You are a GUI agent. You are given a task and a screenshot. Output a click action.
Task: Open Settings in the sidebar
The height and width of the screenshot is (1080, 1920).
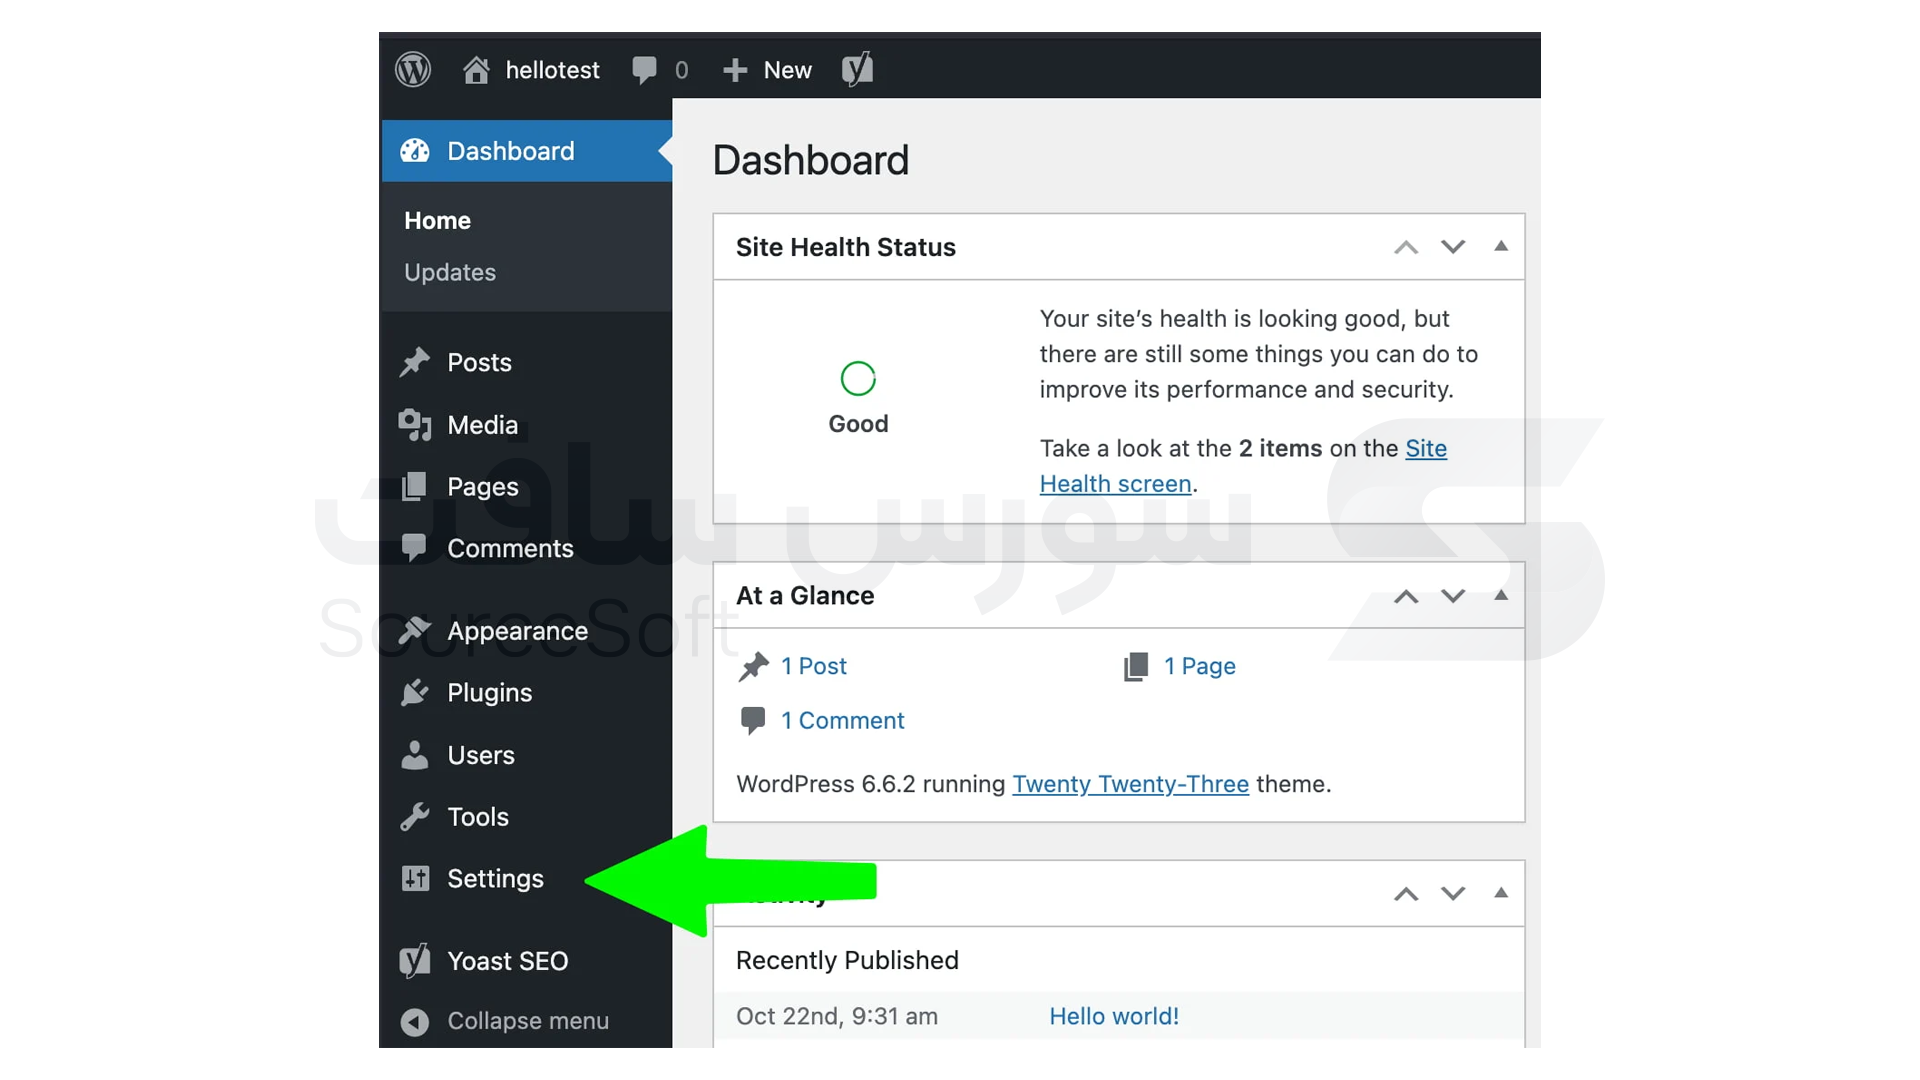pos(495,879)
